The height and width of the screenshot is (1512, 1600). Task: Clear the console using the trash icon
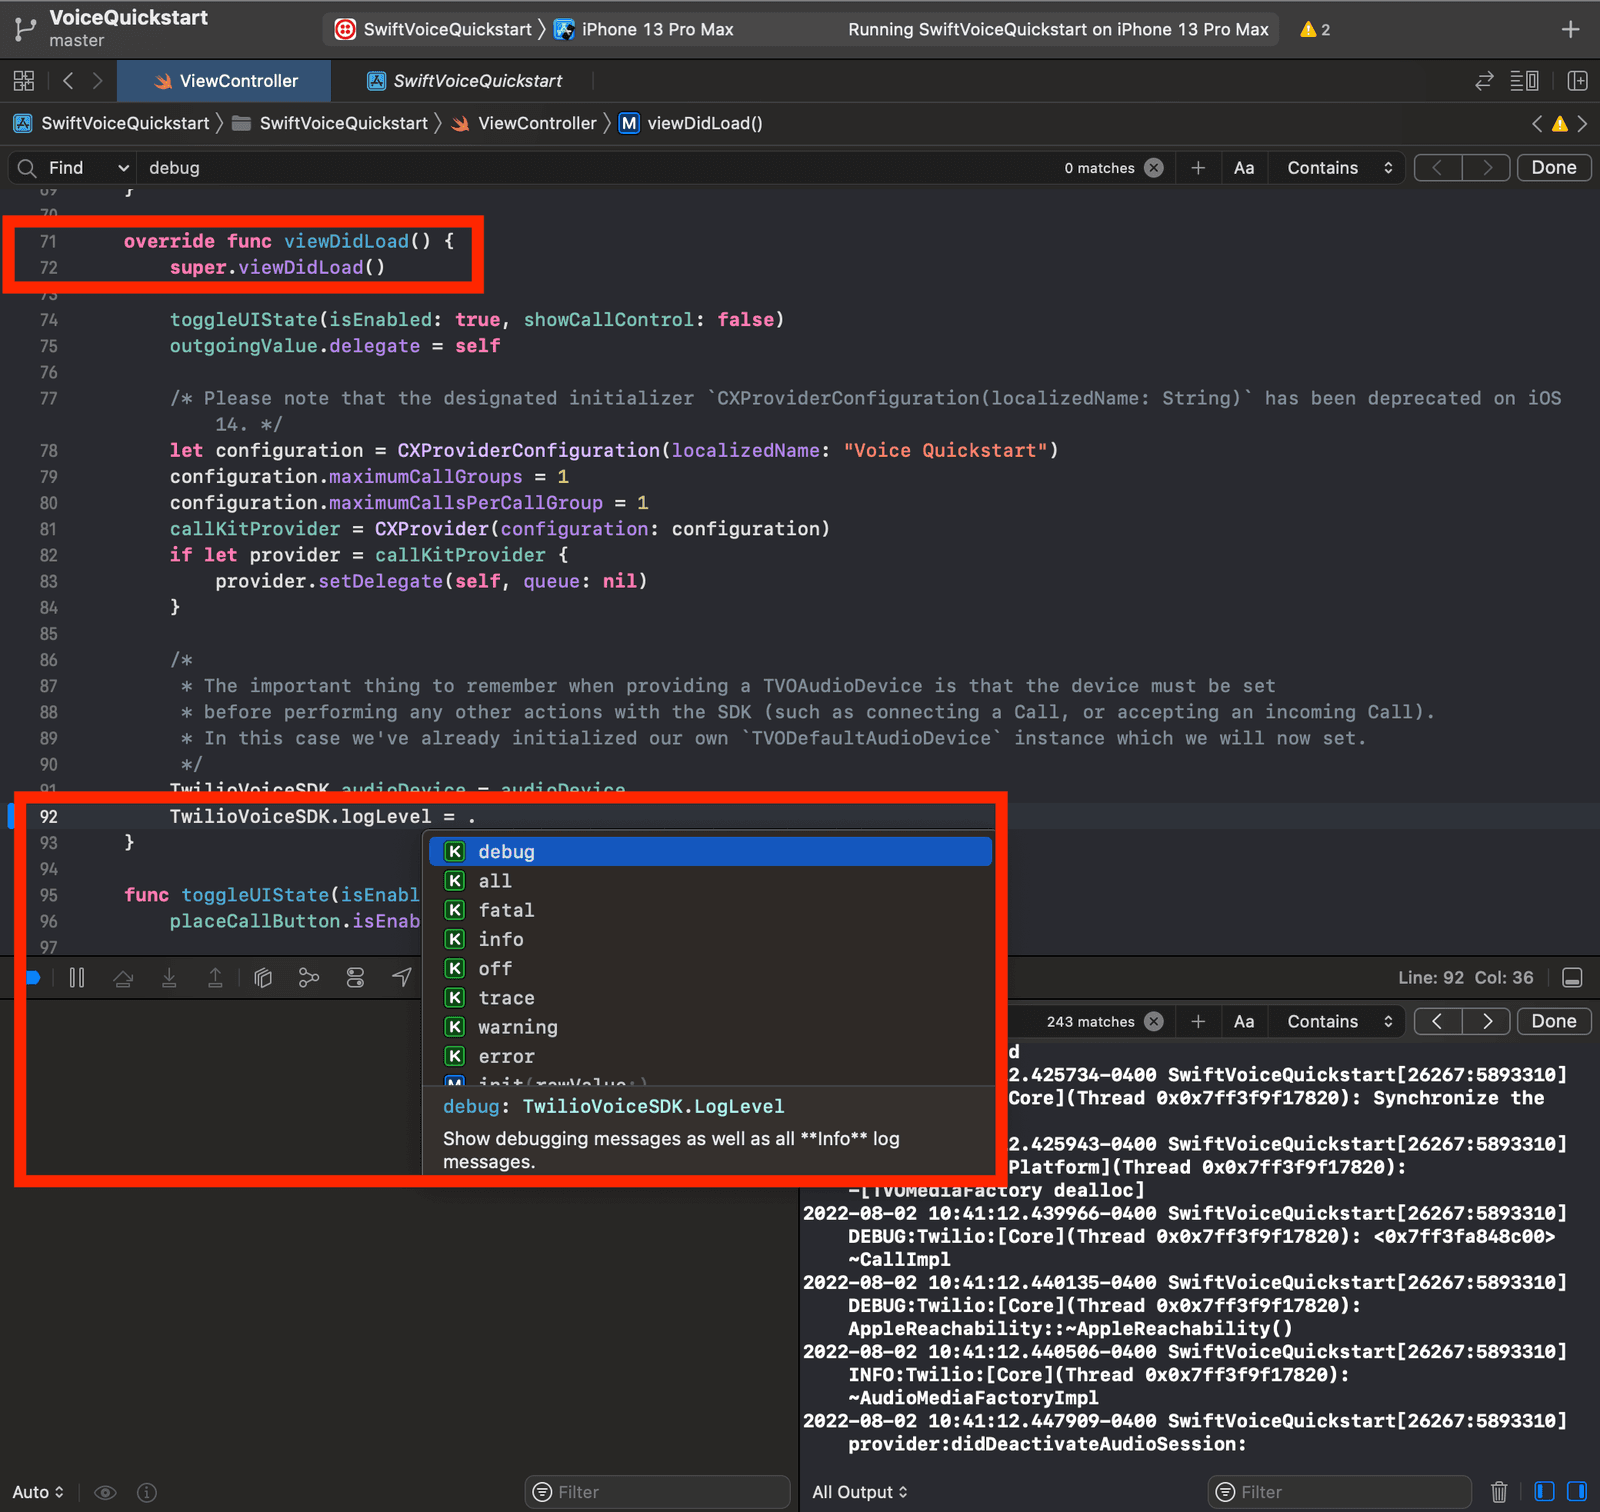click(1499, 1491)
